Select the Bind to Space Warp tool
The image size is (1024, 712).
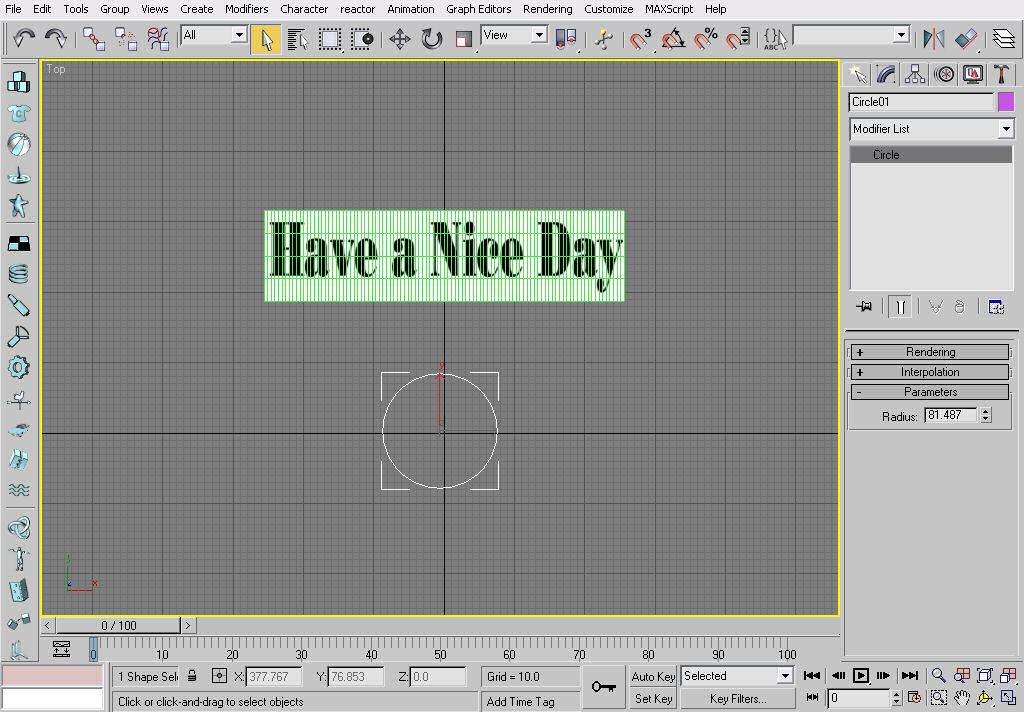158,39
